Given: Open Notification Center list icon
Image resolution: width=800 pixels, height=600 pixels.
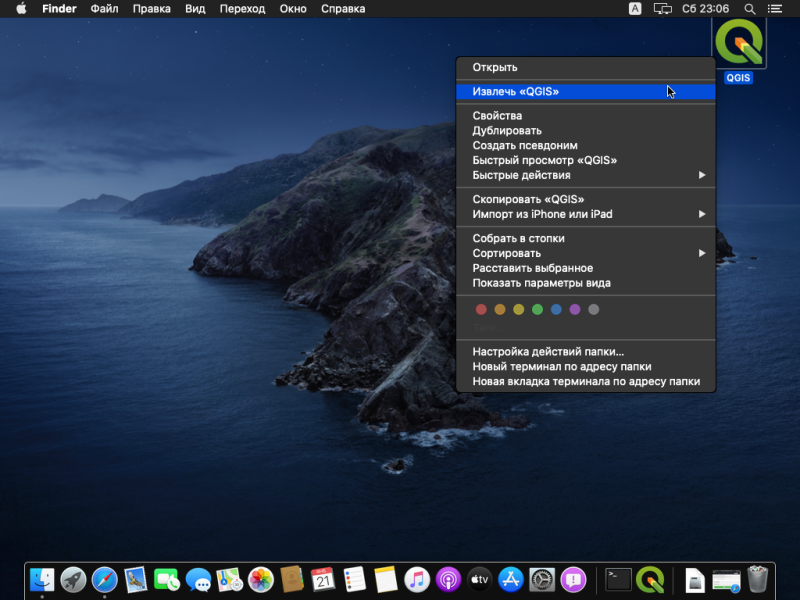Looking at the screenshot, I should click(x=775, y=9).
